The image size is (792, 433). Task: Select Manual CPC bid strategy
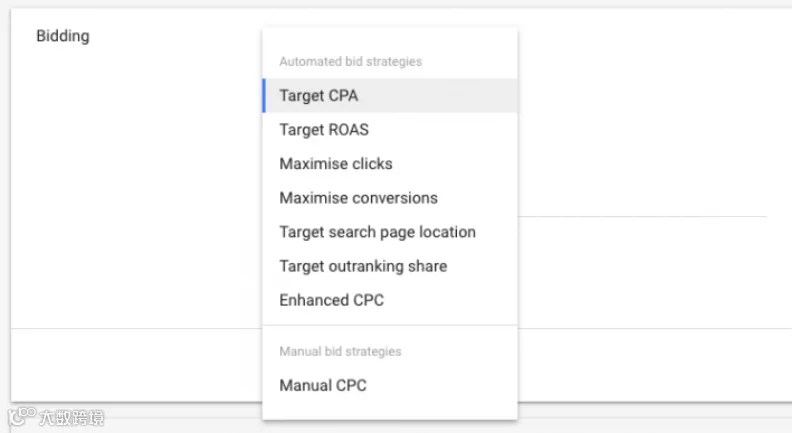point(323,385)
